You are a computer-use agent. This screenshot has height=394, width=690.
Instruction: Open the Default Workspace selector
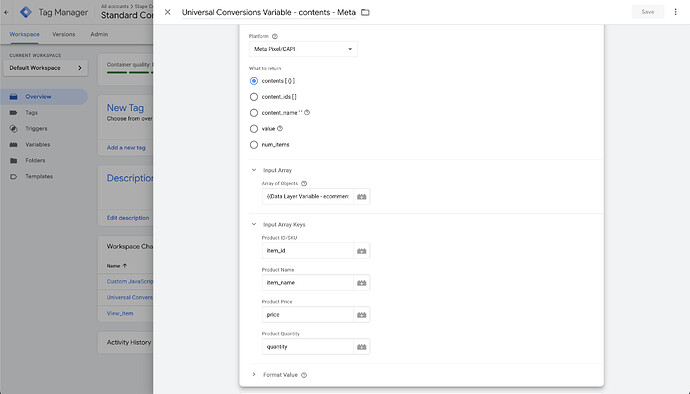pos(46,68)
